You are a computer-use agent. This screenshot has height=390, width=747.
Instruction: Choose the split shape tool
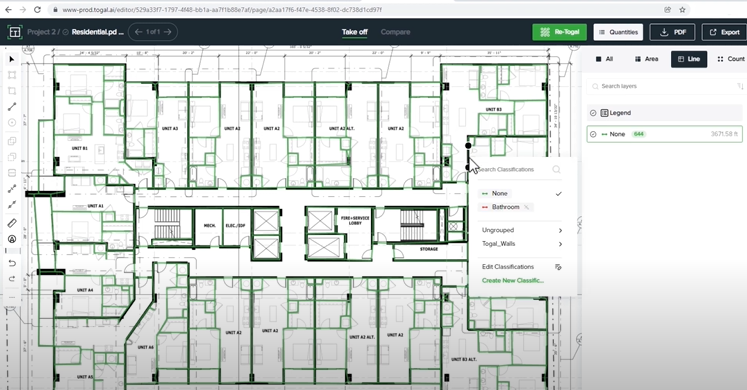click(x=12, y=172)
